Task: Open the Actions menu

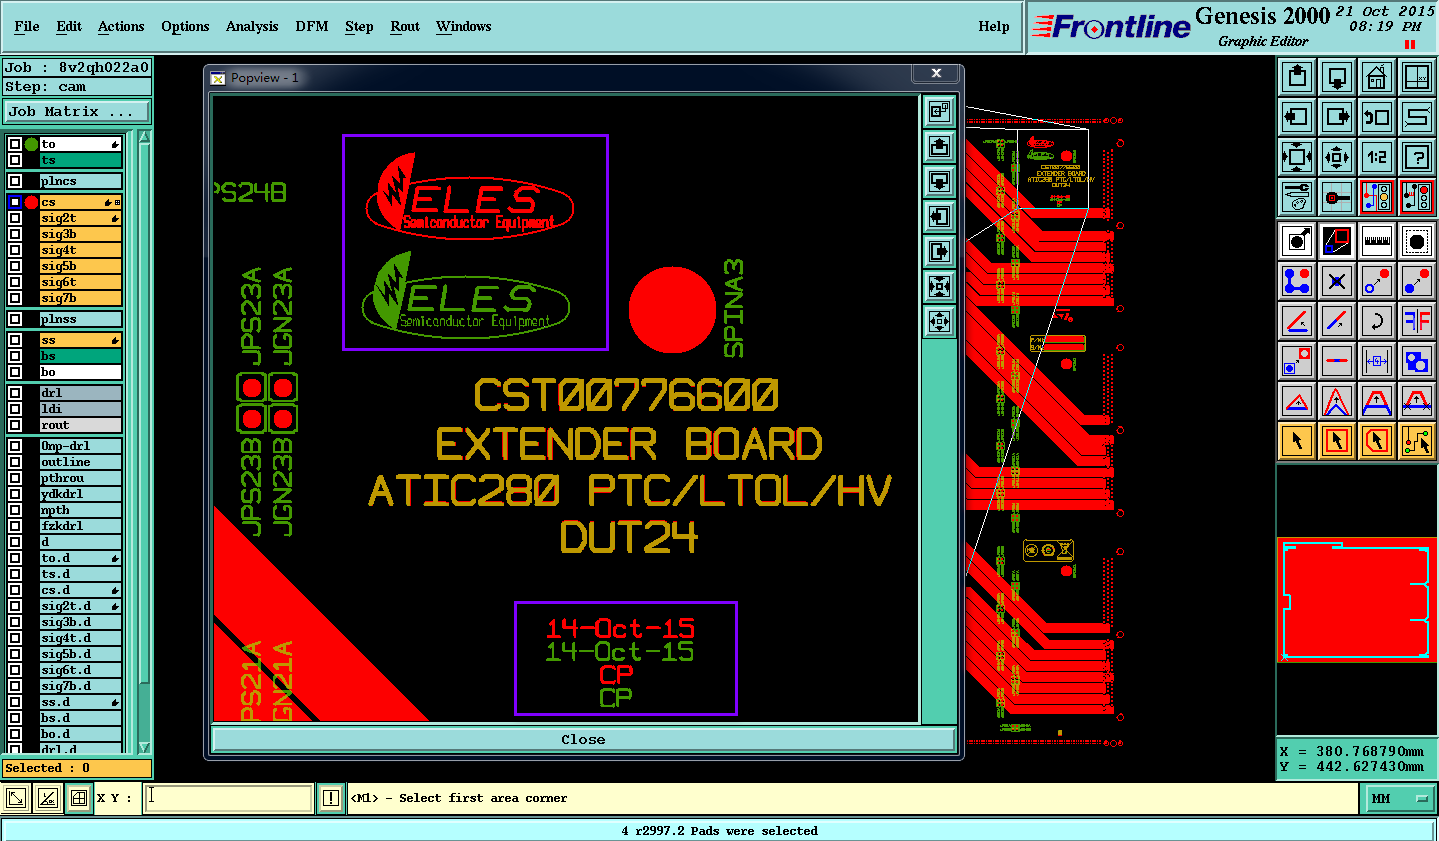Action: (x=121, y=26)
